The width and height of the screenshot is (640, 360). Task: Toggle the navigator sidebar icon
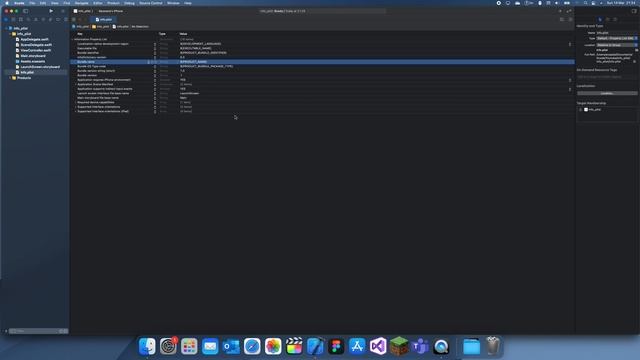click(x=26, y=11)
